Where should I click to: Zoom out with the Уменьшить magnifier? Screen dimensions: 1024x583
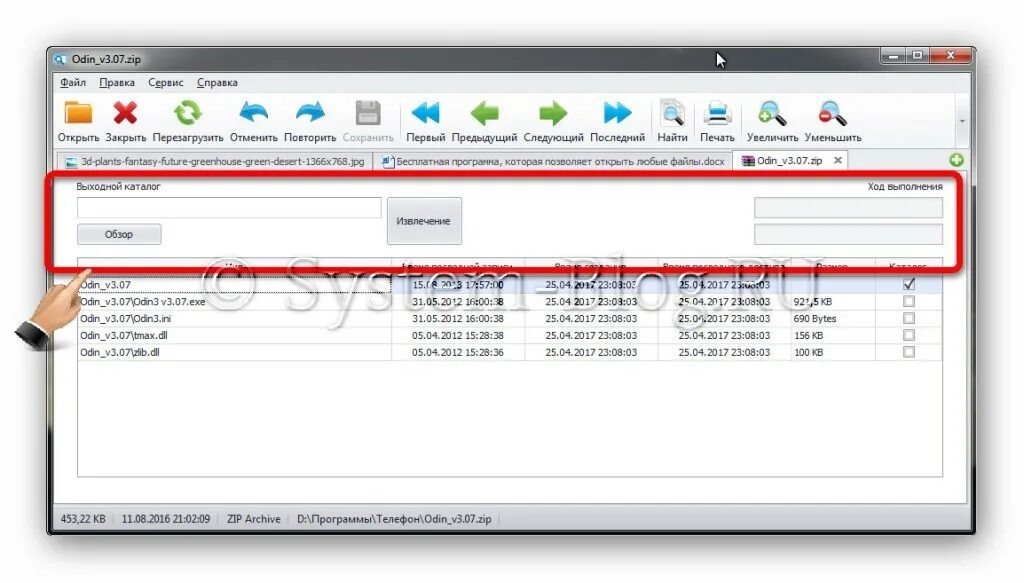[833, 114]
